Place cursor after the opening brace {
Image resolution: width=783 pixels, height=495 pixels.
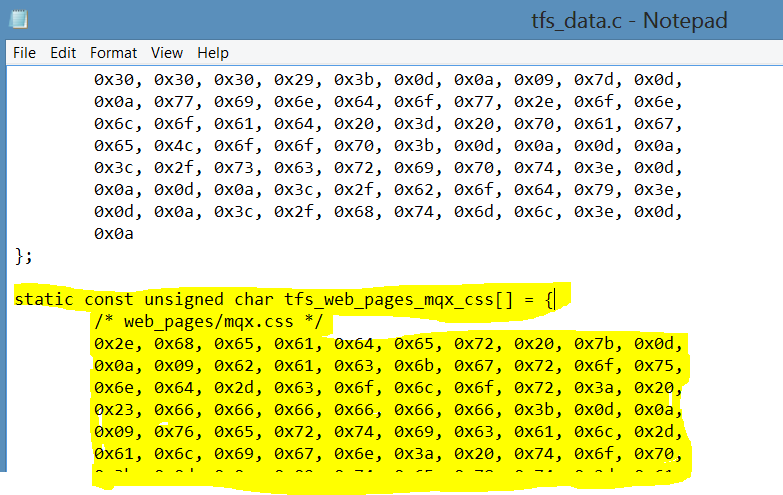(554, 300)
